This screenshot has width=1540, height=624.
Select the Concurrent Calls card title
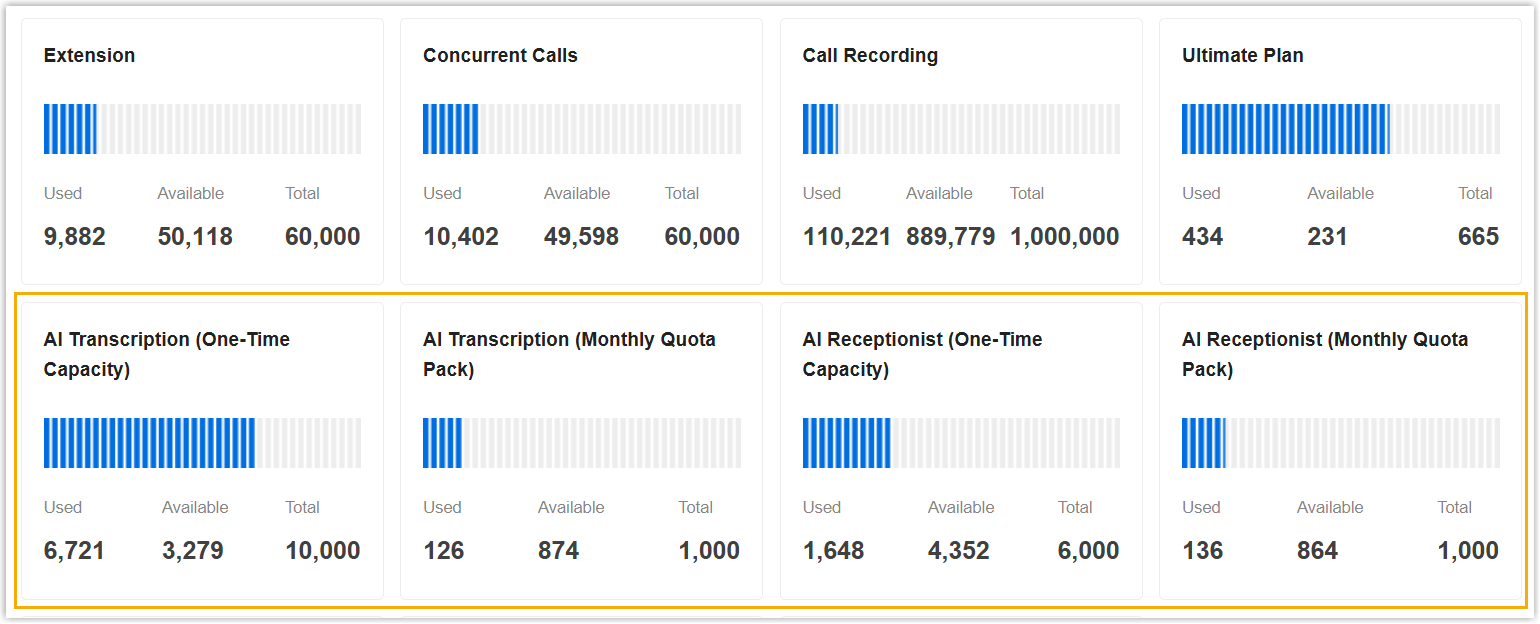tap(500, 56)
